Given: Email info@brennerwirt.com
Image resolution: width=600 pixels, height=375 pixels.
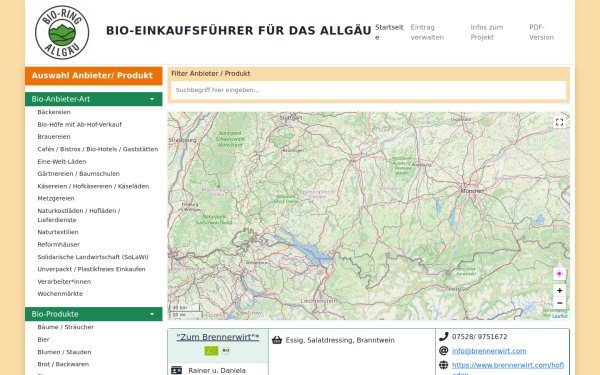Looking at the screenshot, I should 489,351.
